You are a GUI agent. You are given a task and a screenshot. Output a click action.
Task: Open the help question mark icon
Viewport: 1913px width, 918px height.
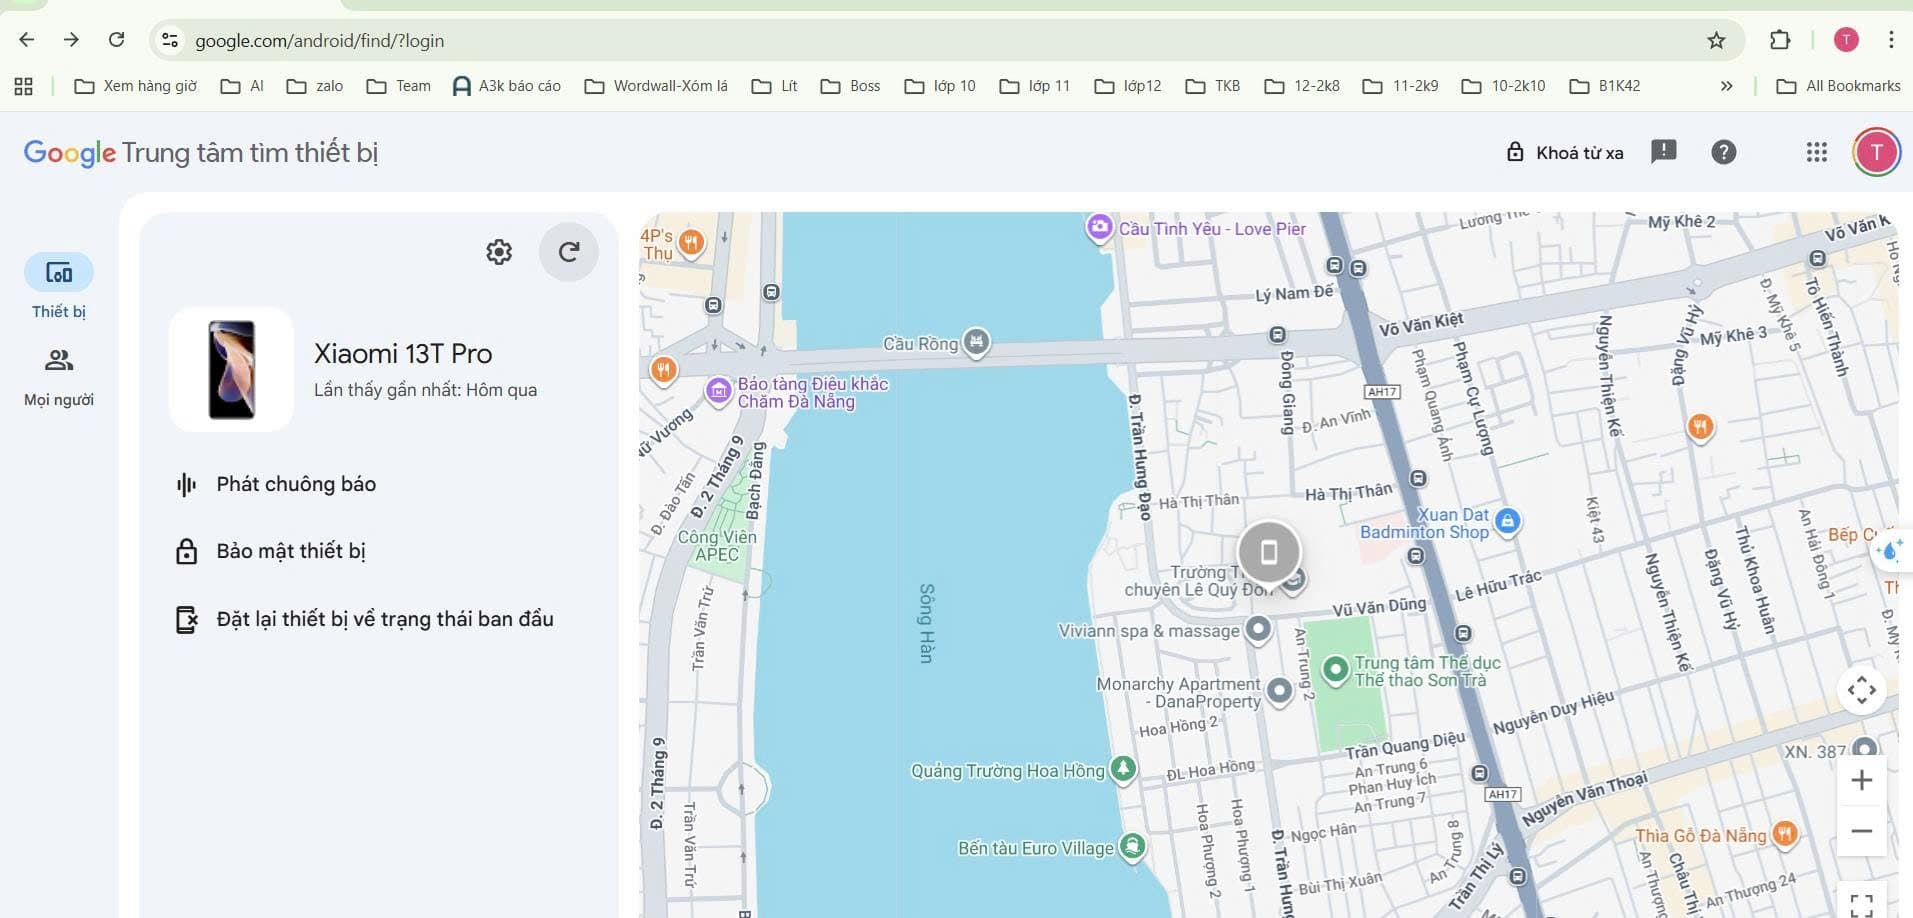(x=1723, y=152)
